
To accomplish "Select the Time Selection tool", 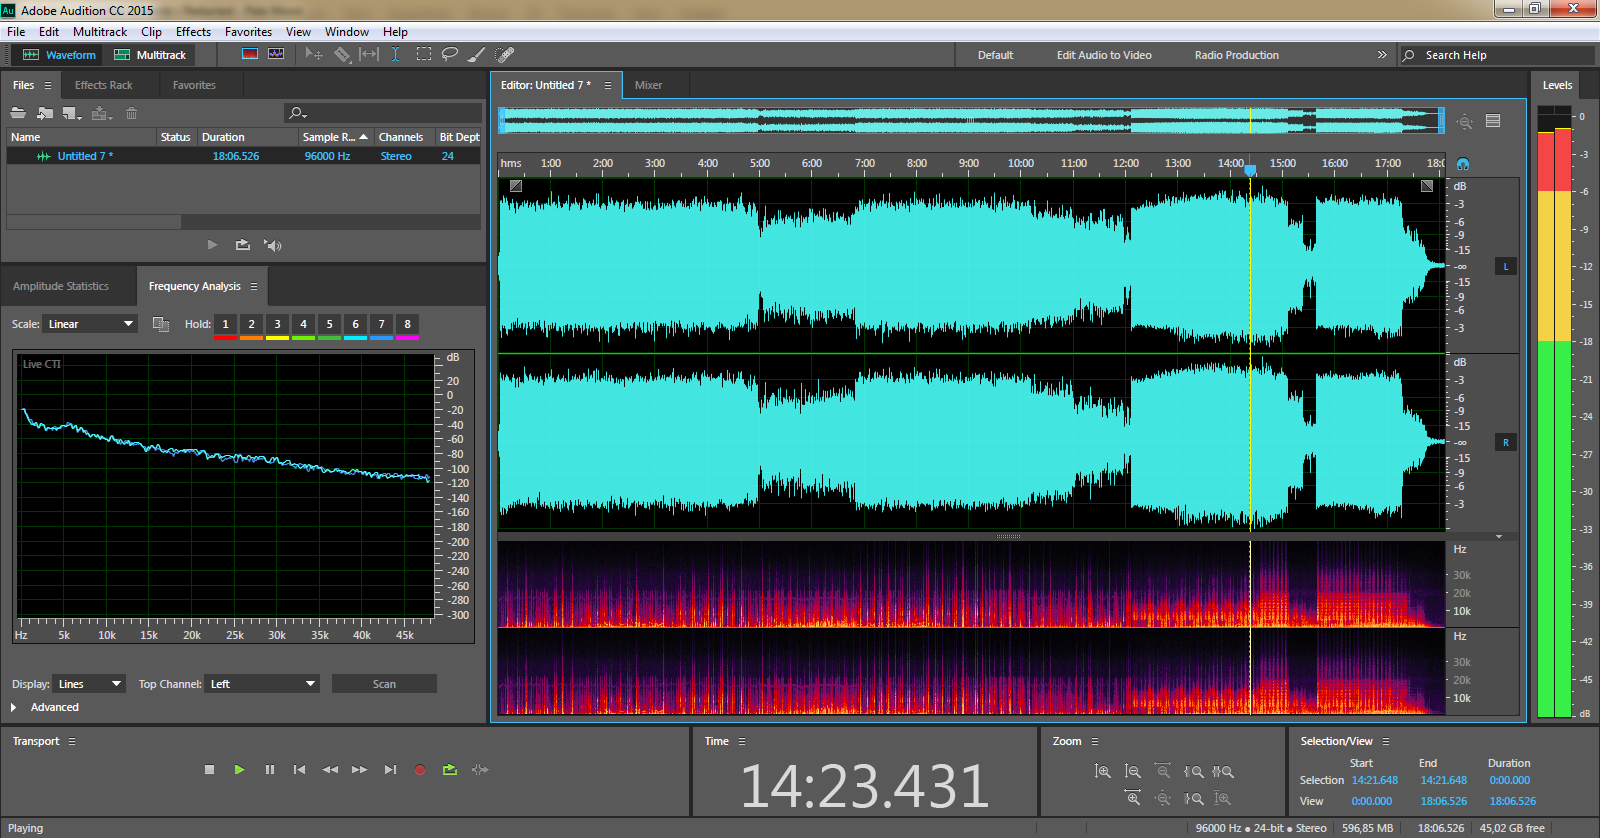I will [x=395, y=54].
